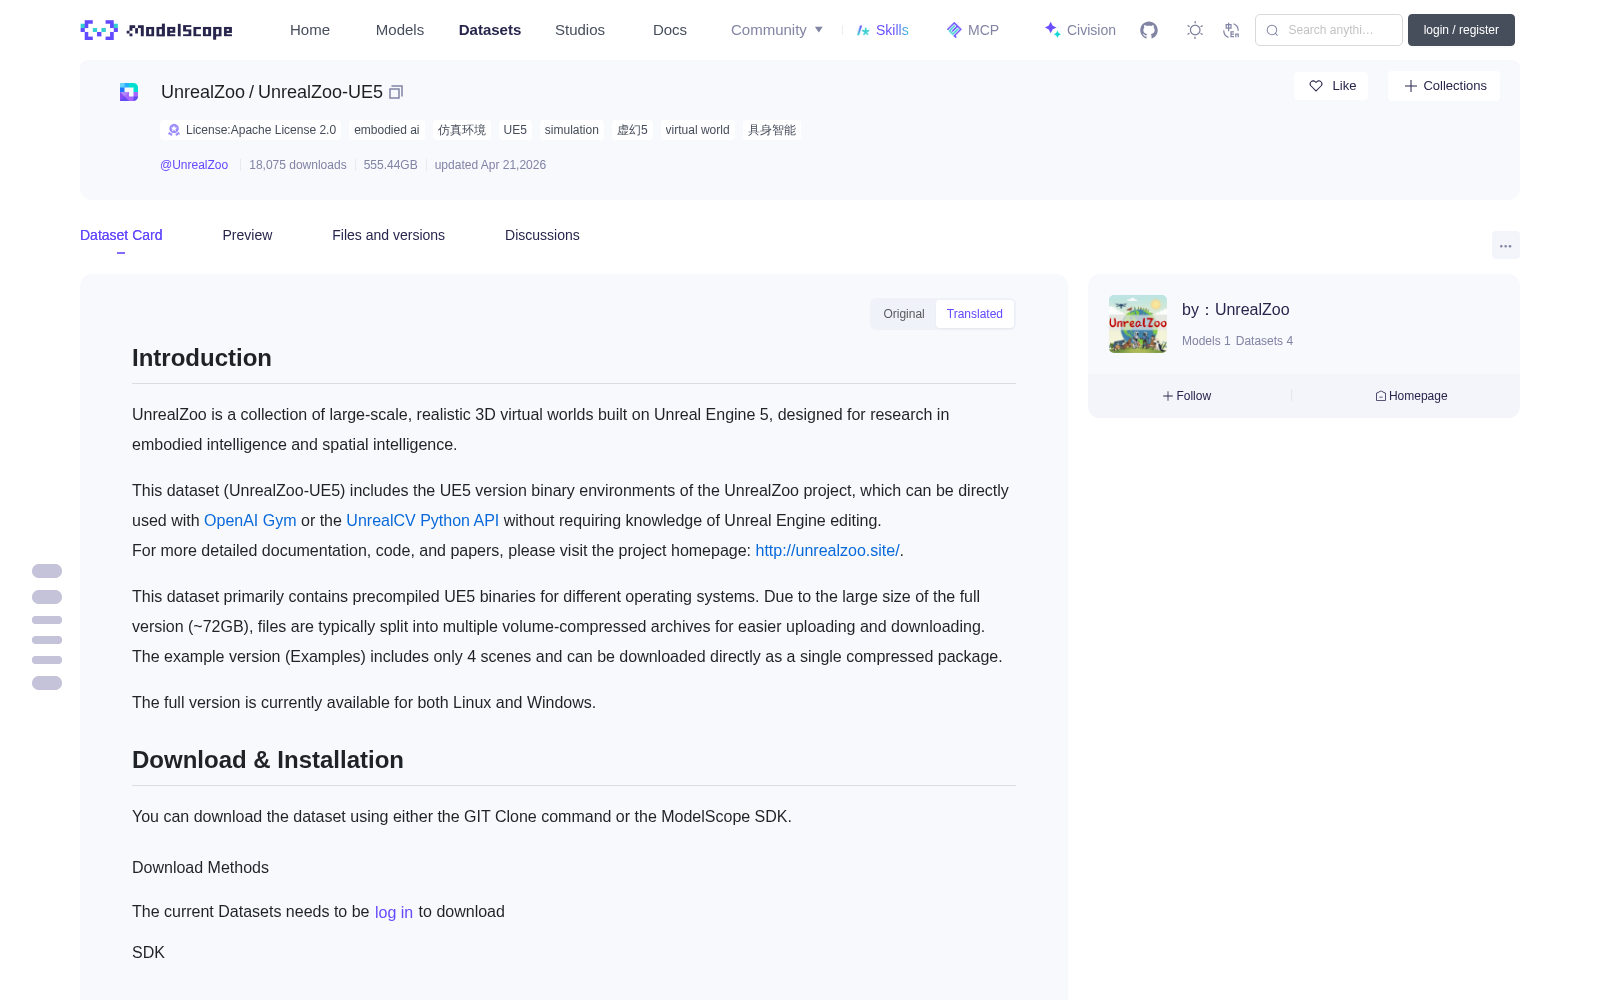This screenshot has width=1600, height=1000.
Task: Open the @UnrealZoo owner link
Action: point(194,165)
